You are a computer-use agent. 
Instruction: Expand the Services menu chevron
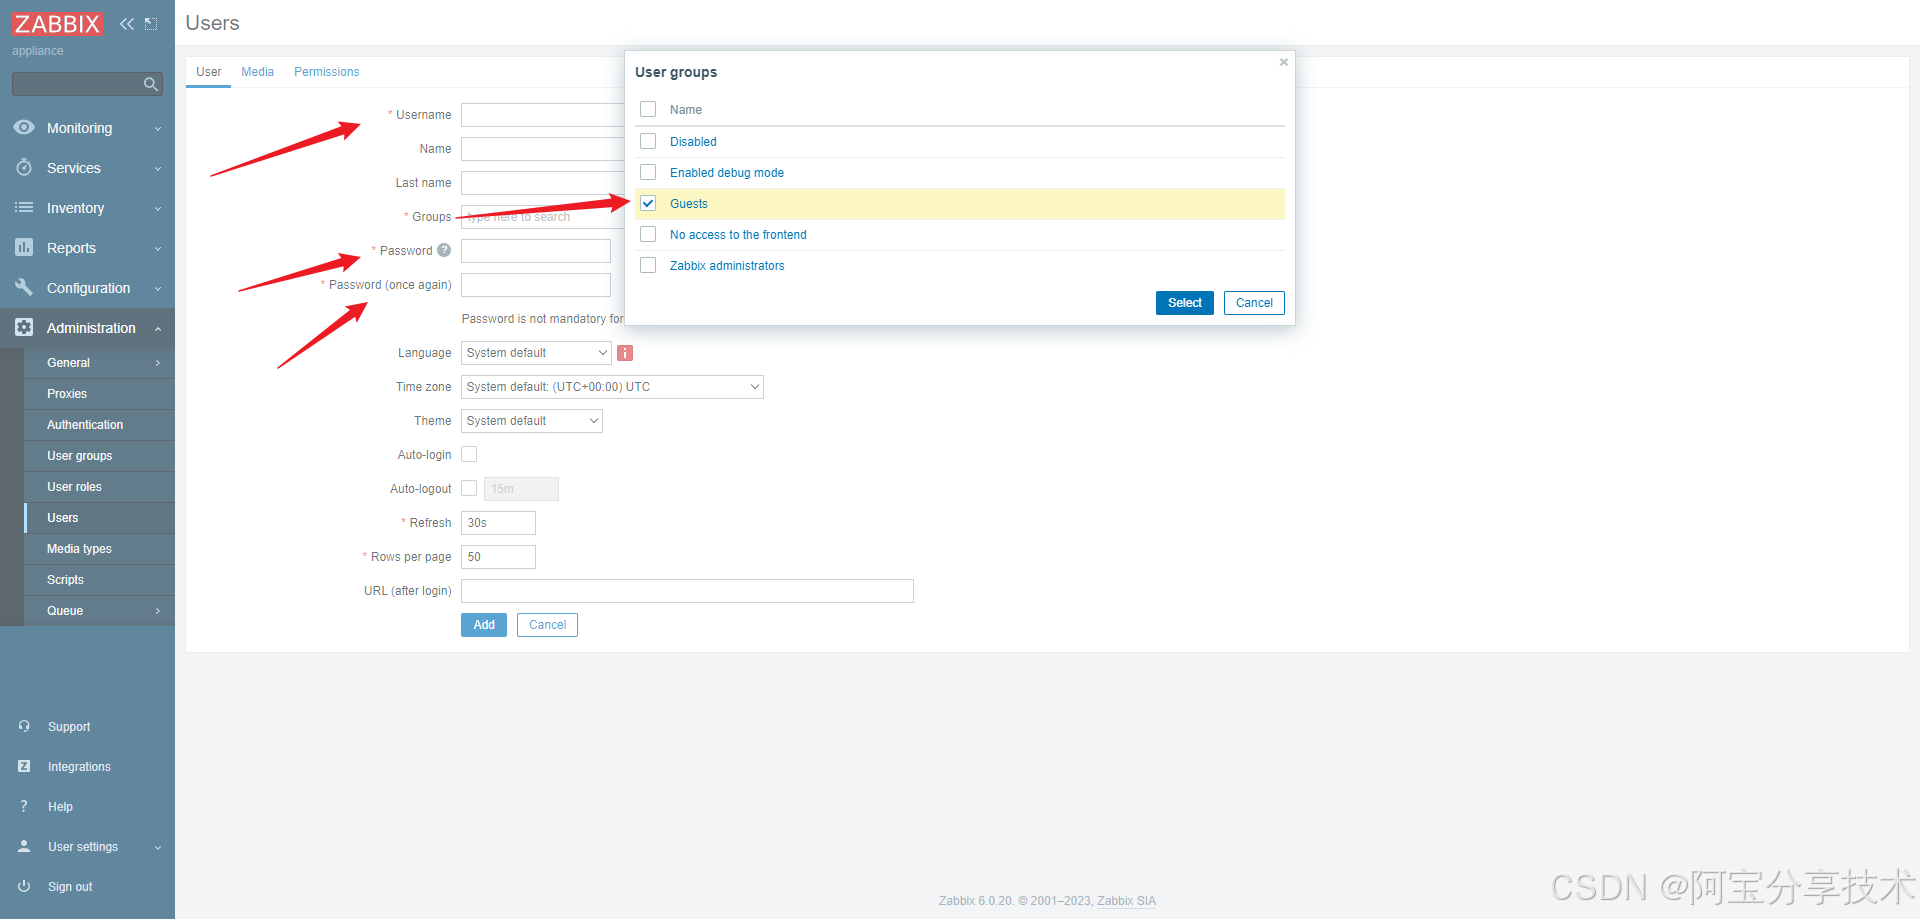(158, 169)
